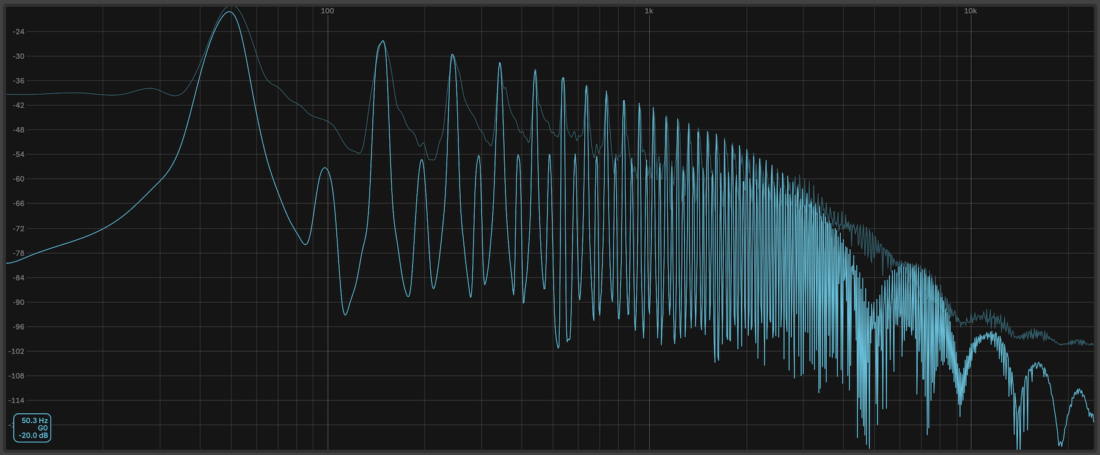Click the -90 dB scale label
Screen dimensions: 1100x455
click(x=18, y=302)
